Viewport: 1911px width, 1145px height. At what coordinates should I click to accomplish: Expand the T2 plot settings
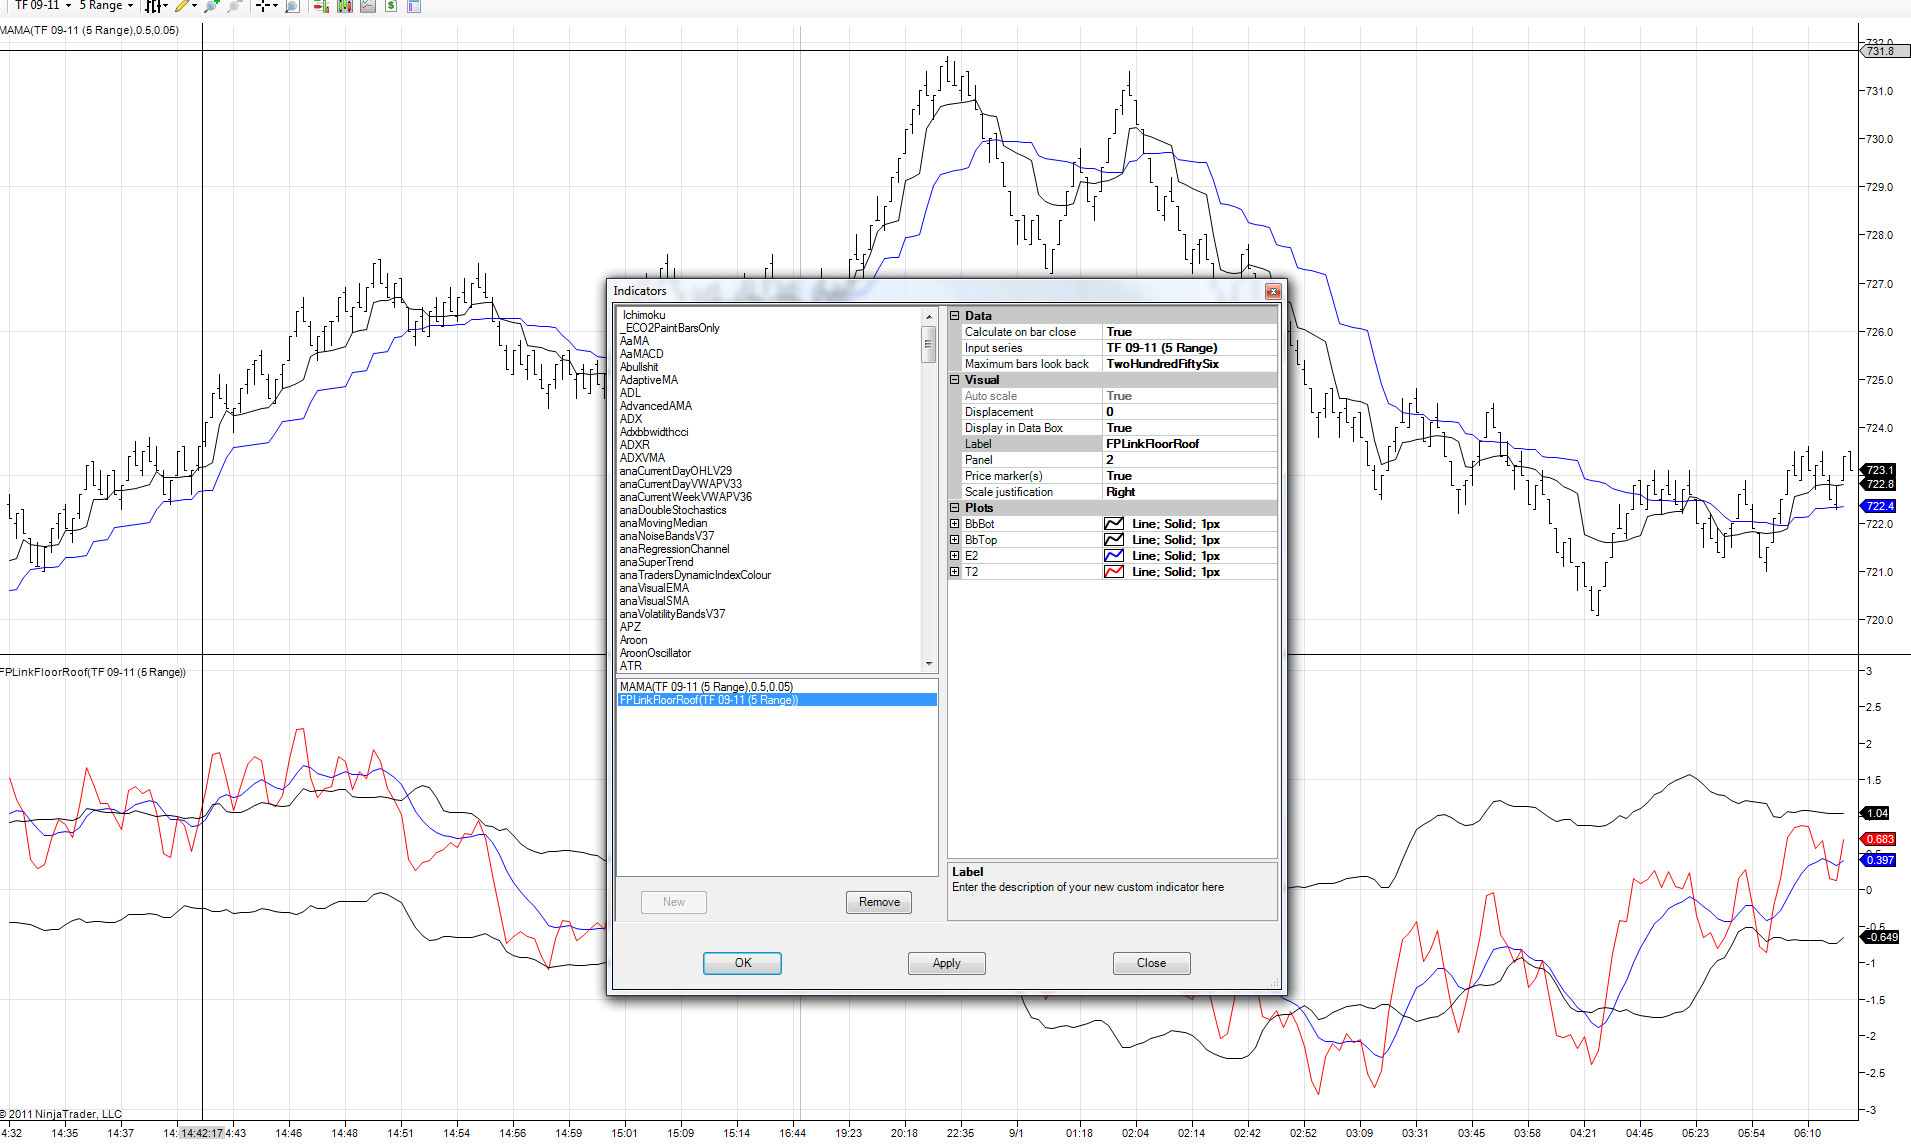pos(954,572)
